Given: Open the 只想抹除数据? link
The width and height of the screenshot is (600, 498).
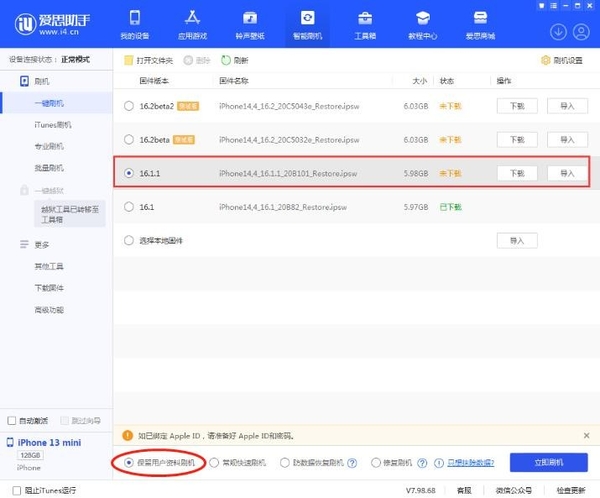Looking at the screenshot, I should 472,463.
